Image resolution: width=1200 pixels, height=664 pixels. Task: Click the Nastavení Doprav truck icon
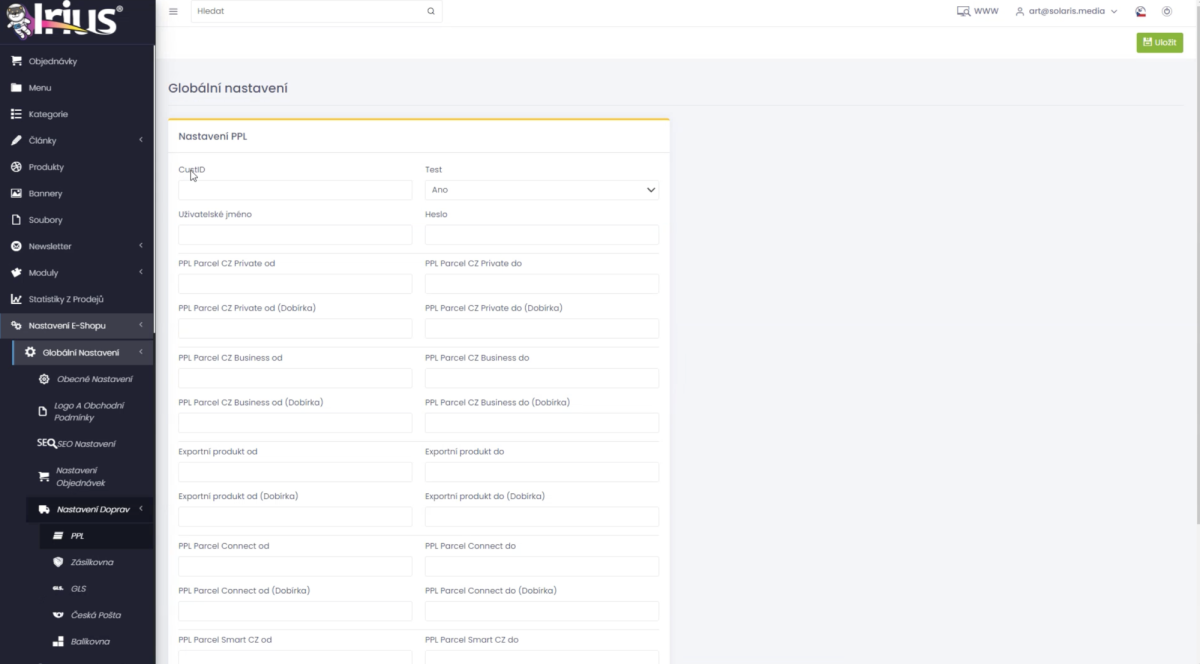point(44,509)
